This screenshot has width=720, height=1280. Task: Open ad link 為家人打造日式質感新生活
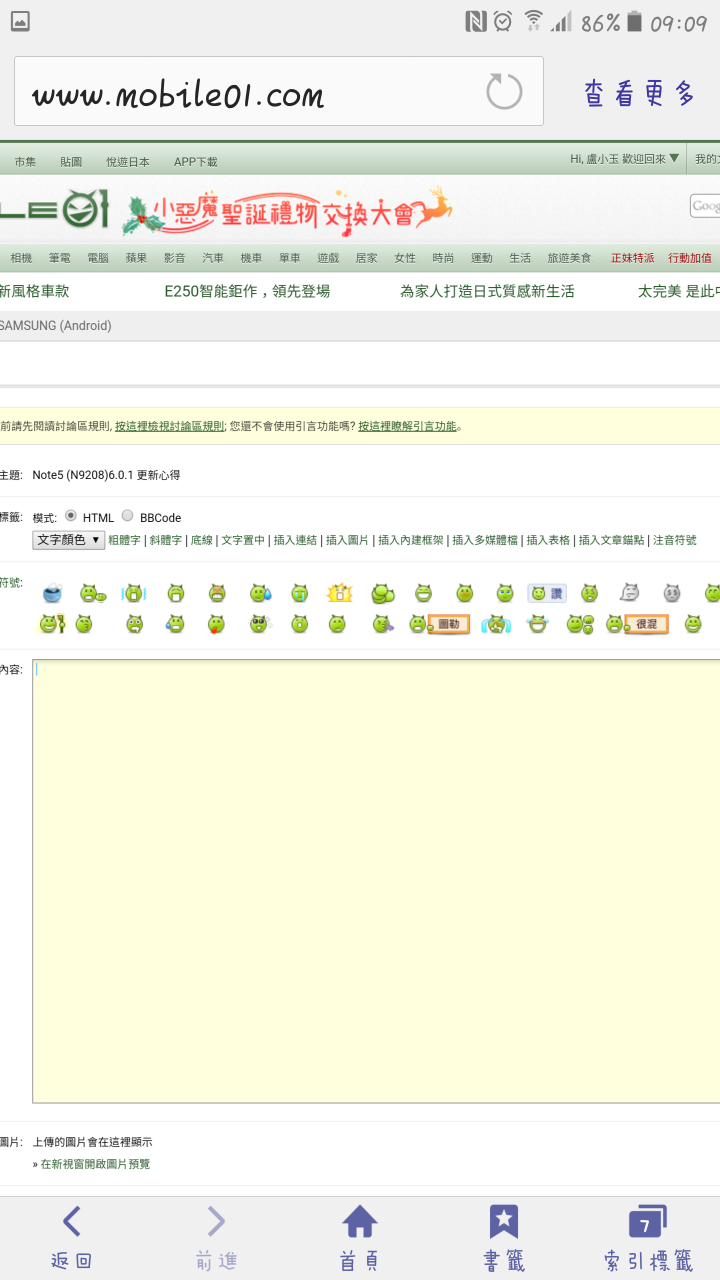coord(487,291)
